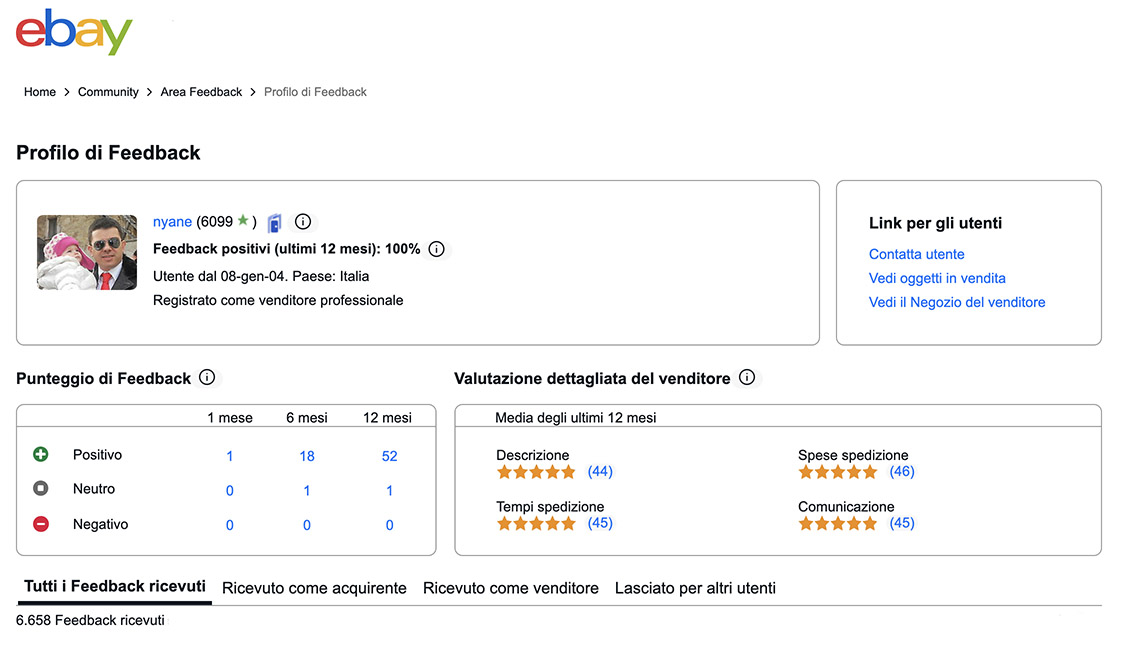Image resolution: width=1122 pixels, height=645 pixels.
Task: Click the green star next to 6099
Action: tap(243, 220)
